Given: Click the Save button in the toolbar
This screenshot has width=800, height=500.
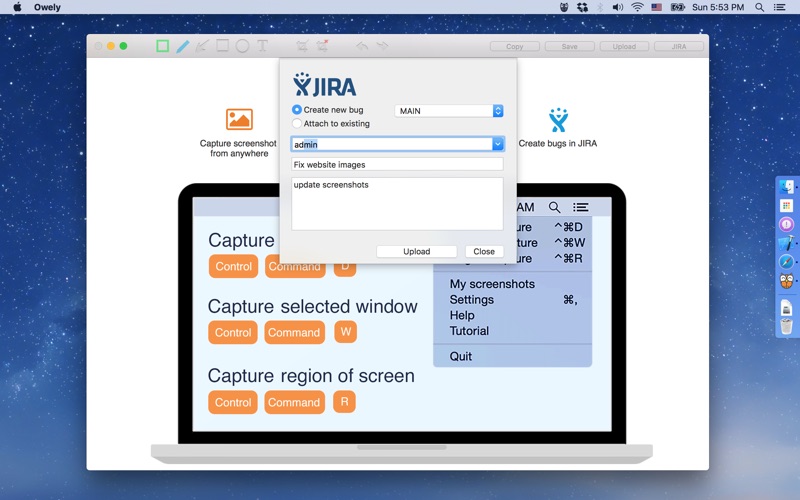Looking at the screenshot, I should pyautogui.click(x=569, y=46).
